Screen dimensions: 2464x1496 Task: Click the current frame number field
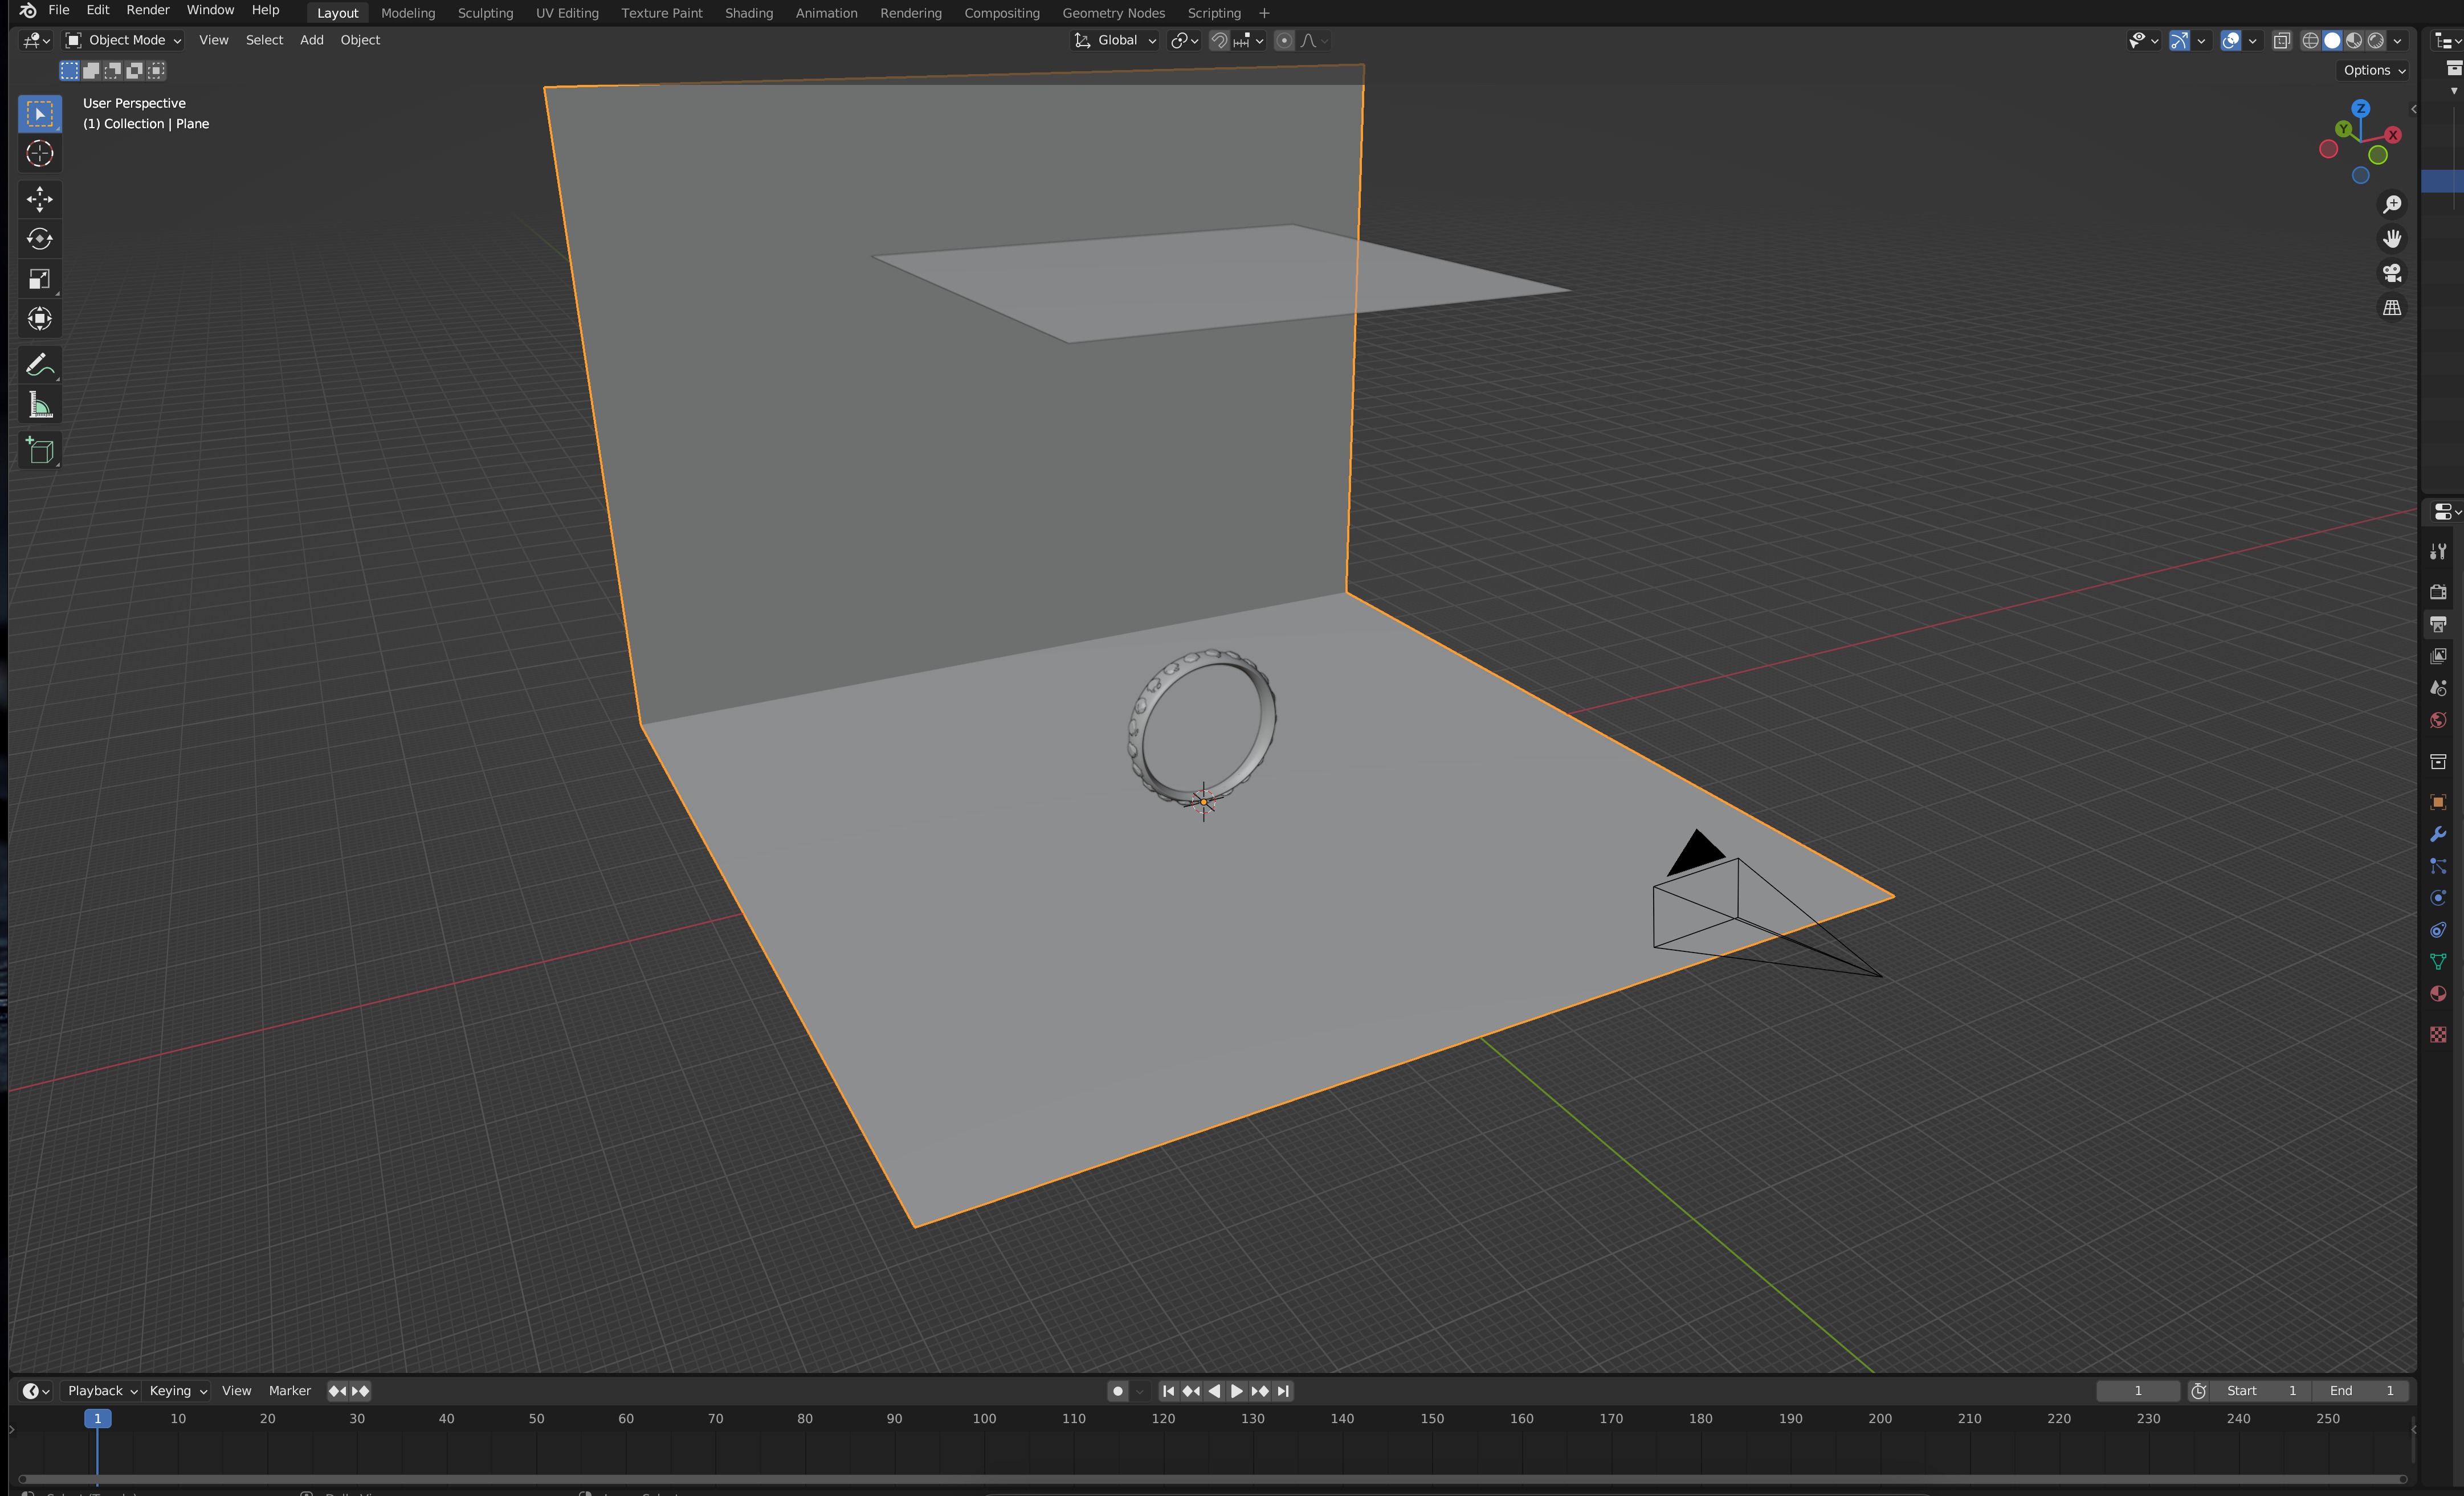2138,1391
